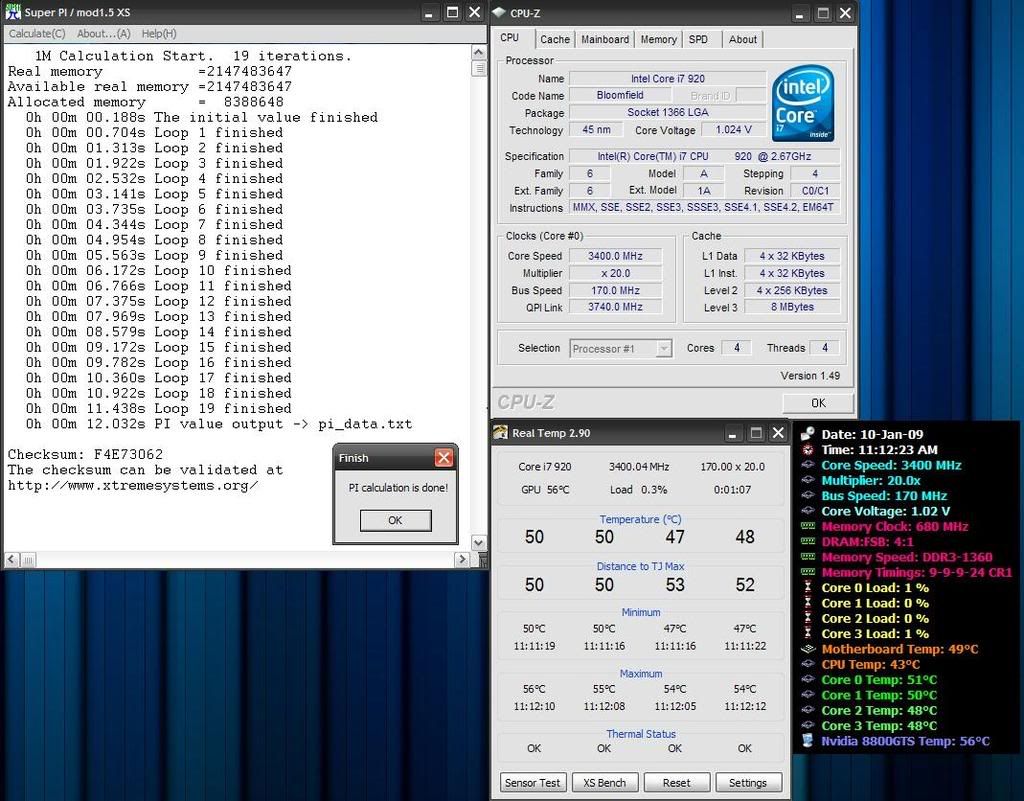
Task: Click the Load 0.3% reading in Real Temp
Action: click(x=639, y=490)
